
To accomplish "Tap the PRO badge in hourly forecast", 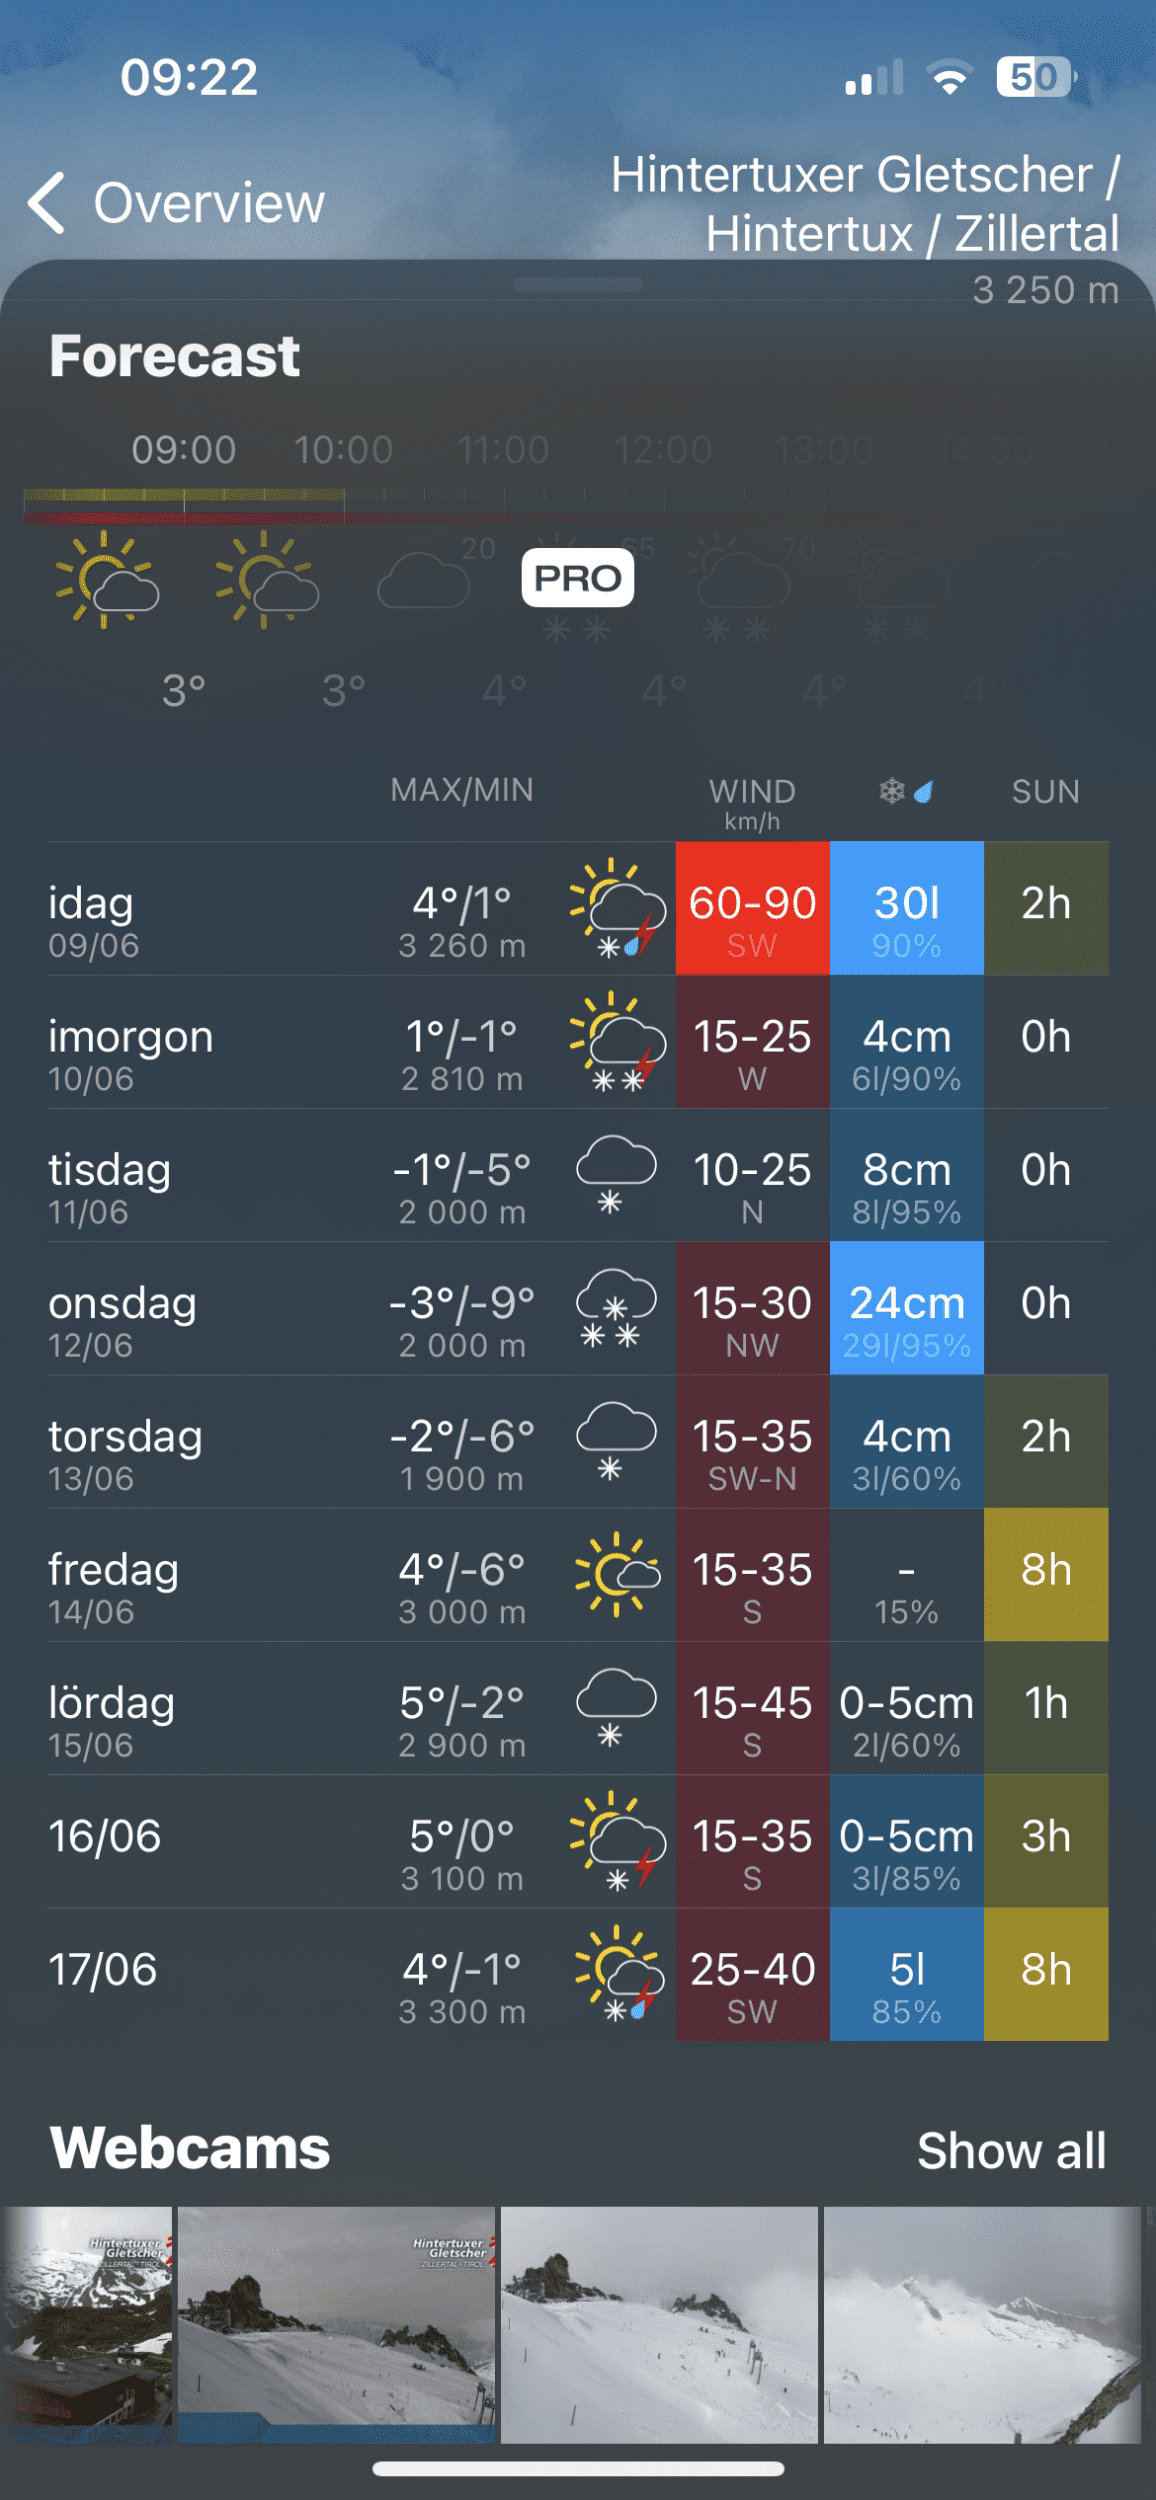I will coord(577,578).
